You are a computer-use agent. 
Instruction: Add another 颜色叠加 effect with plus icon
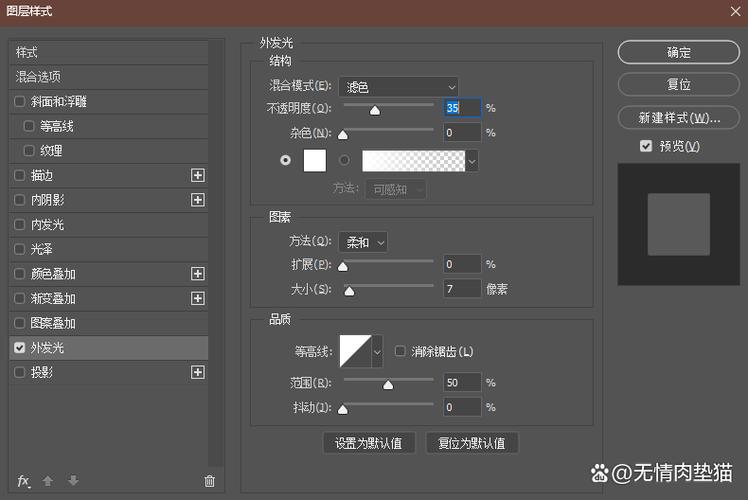tap(197, 274)
